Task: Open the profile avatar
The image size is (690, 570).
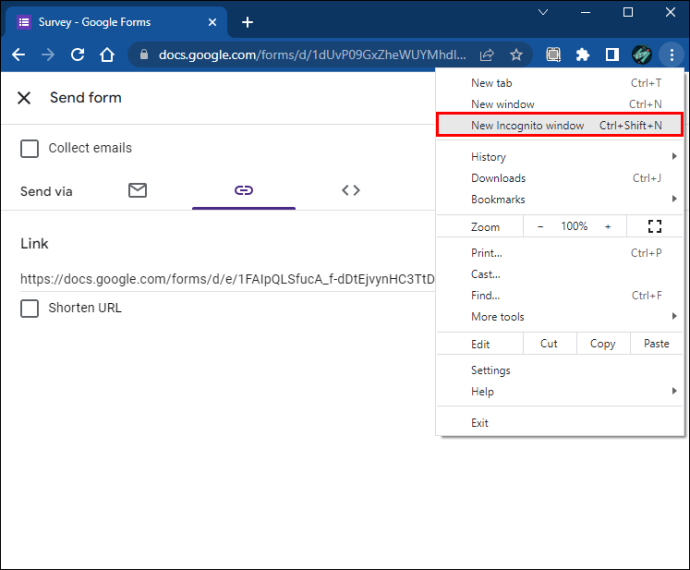Action: [642, 55]
